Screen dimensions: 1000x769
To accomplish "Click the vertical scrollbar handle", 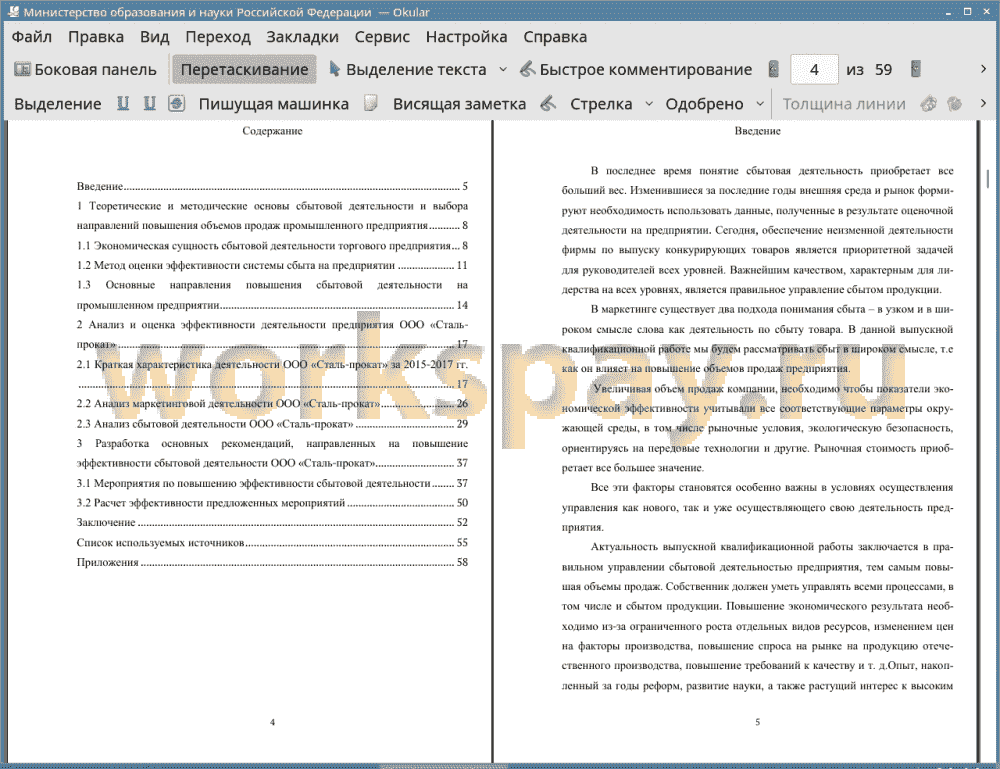I will [x=988, y=179].
